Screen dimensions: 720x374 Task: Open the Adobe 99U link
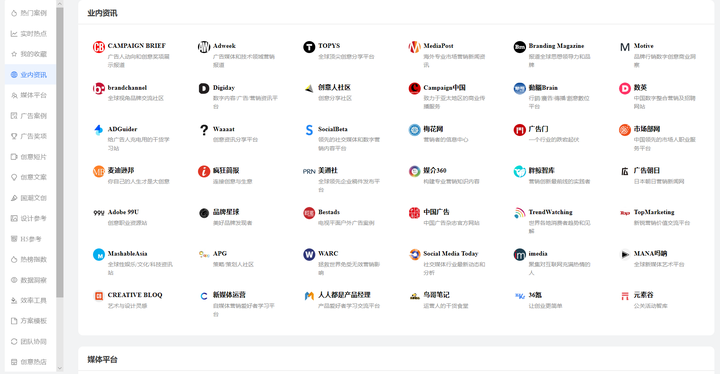click(x=123, y=212)
